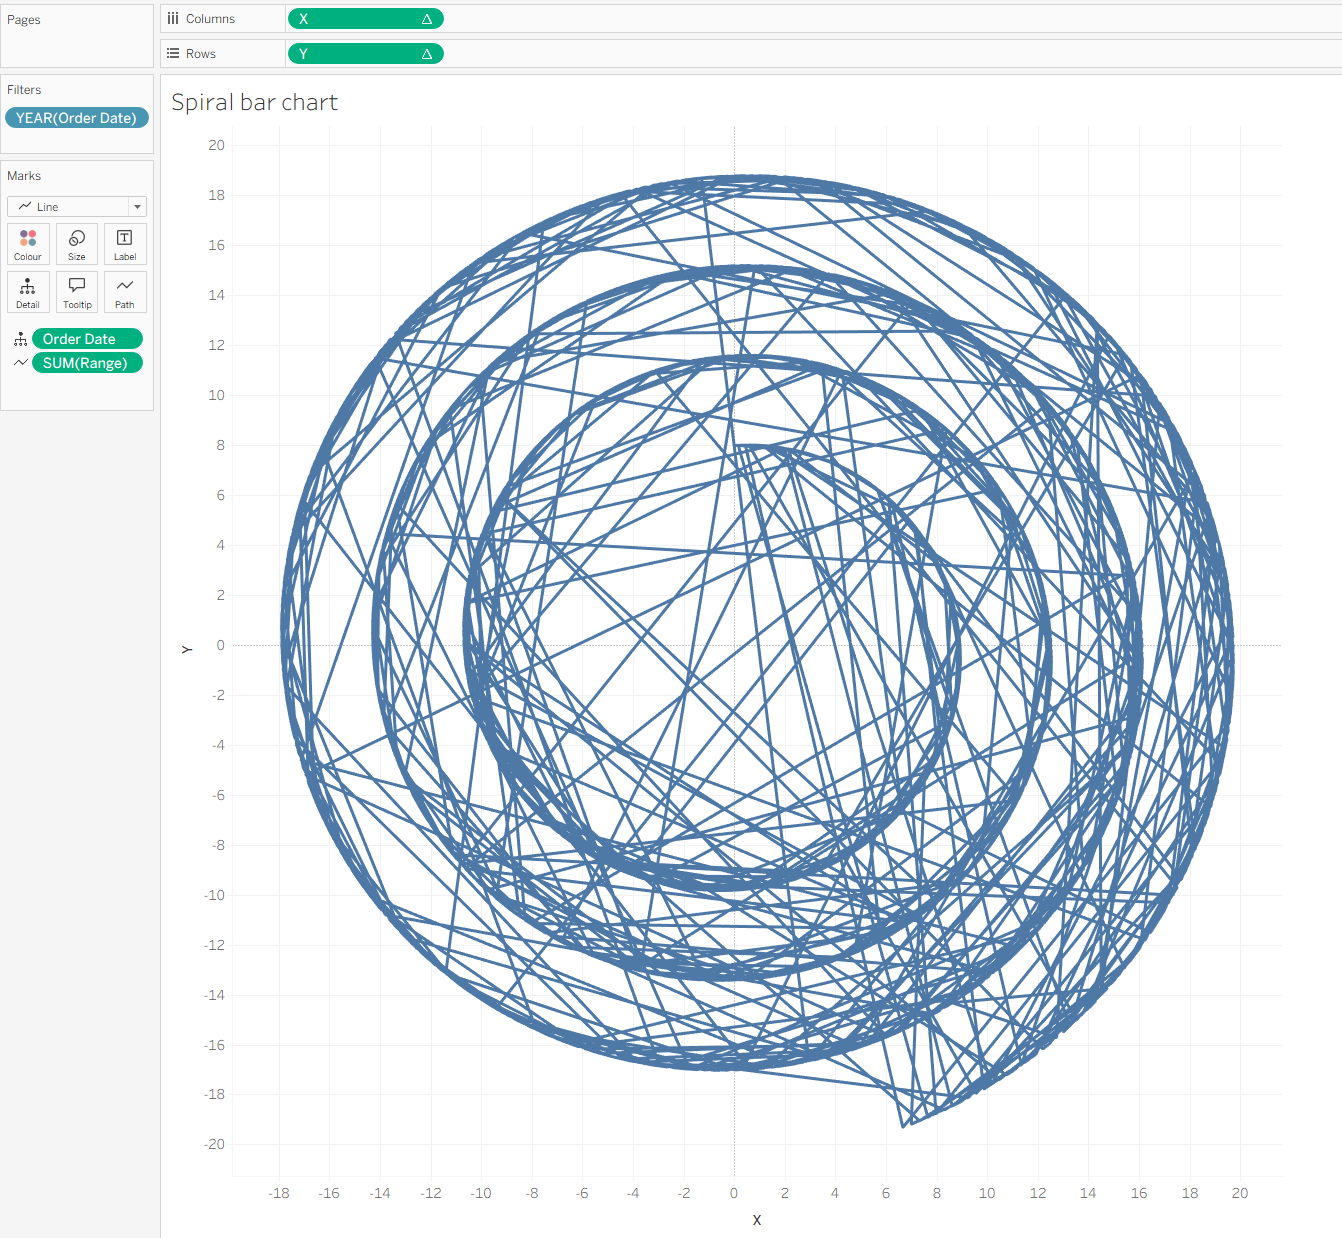Select the Order Date pill in Marks
The height and width of the screenshot is (1238, 1342).
pos(87,339)
